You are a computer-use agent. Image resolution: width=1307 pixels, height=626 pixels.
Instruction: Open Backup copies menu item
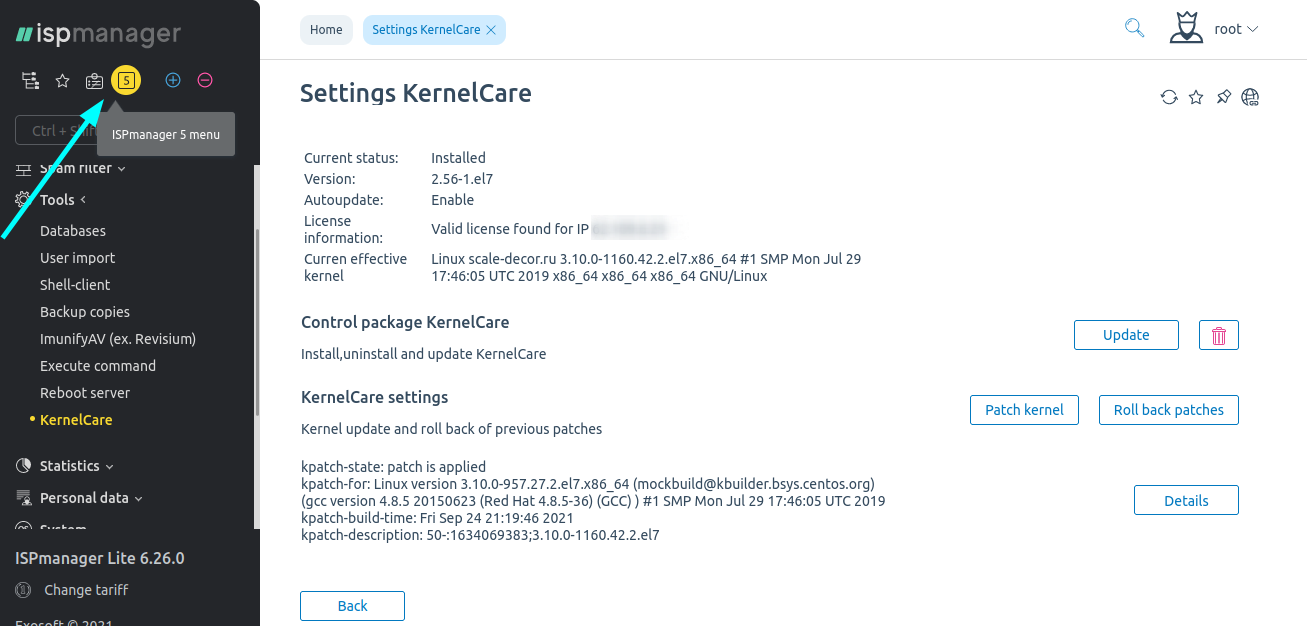tap(85, 312)
